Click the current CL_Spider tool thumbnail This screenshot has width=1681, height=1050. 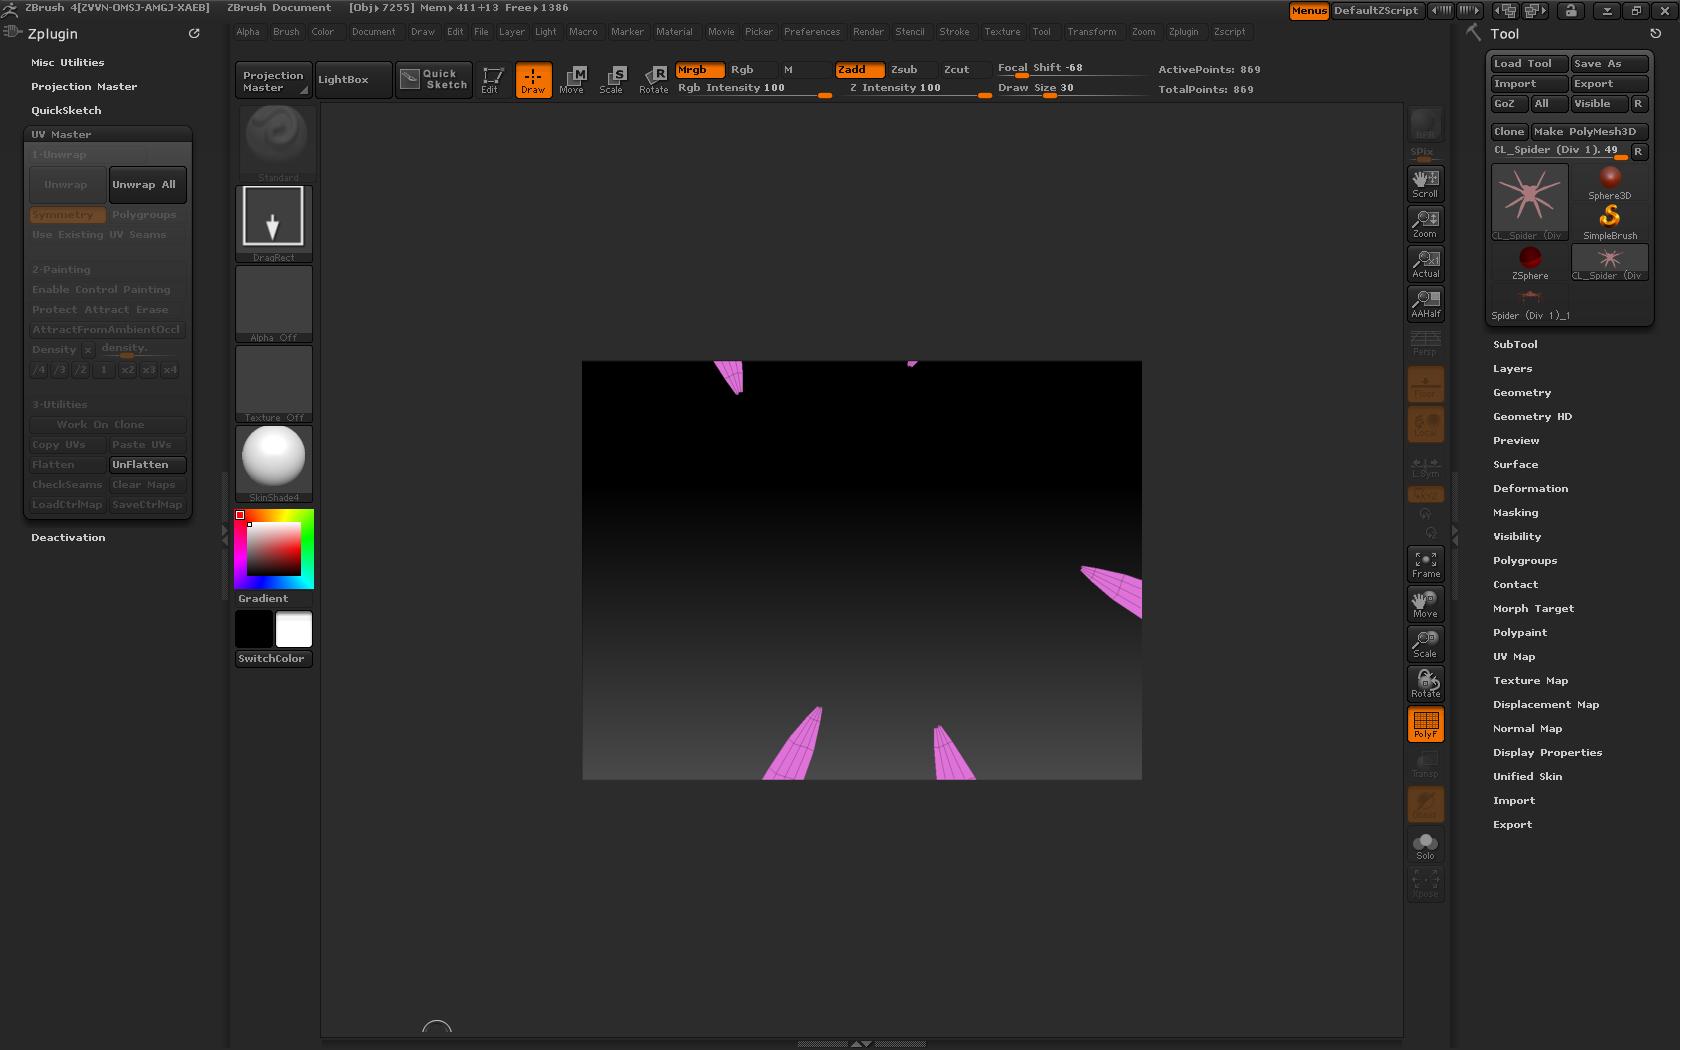[1530, 202]
